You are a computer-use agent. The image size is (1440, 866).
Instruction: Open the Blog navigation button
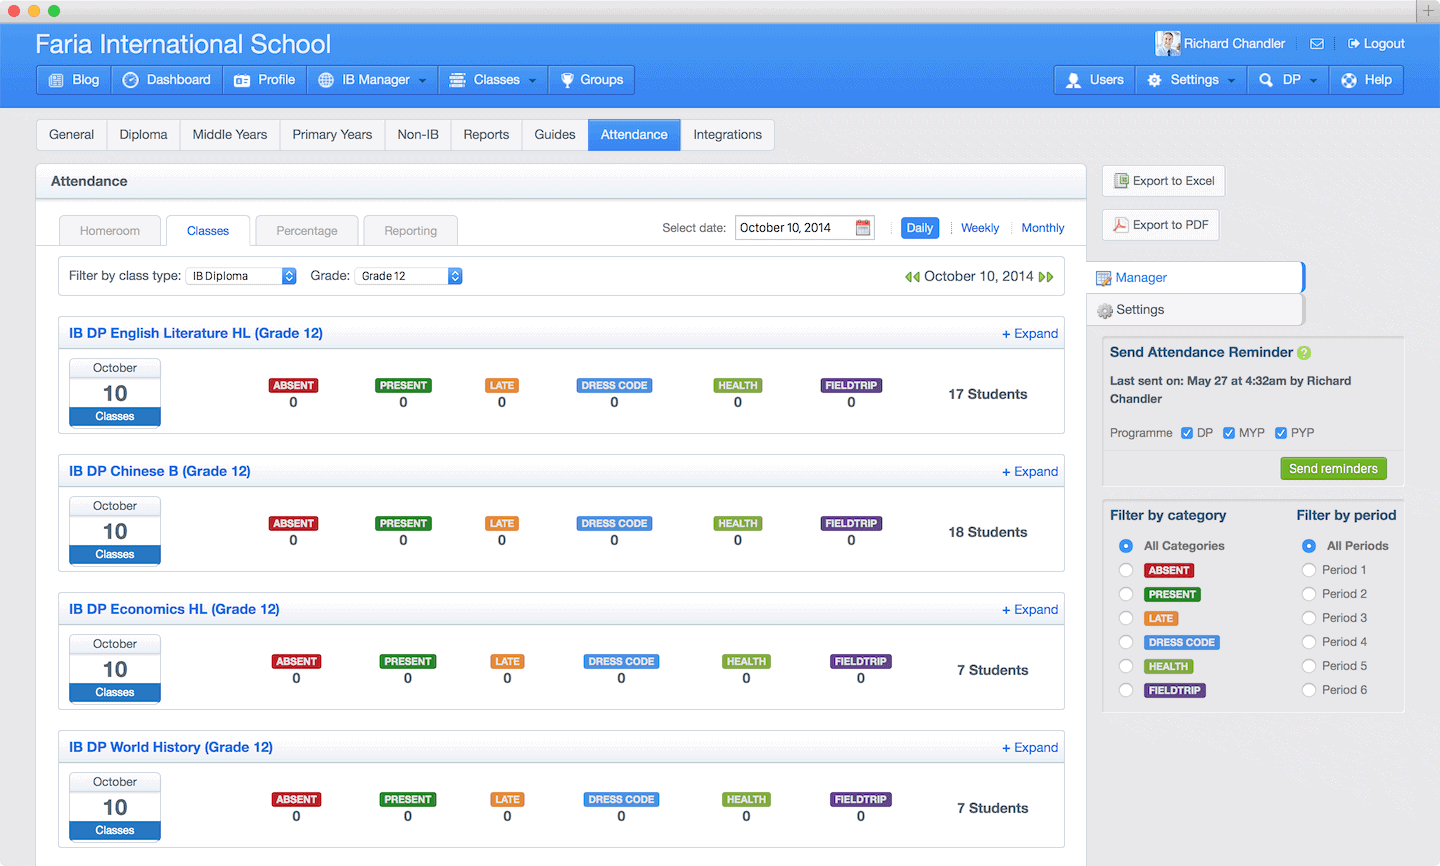pyautogui.click(x=74, y=80)
